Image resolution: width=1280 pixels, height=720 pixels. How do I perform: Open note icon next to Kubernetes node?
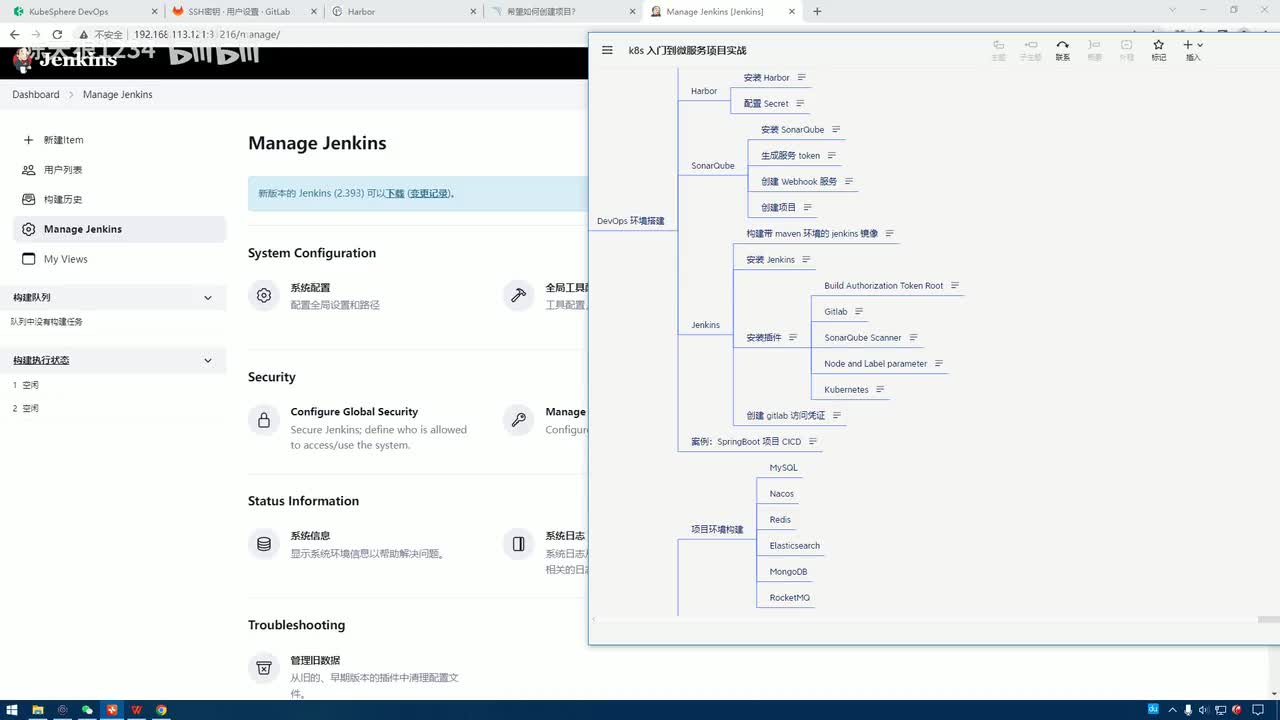[x=880, y=389]
